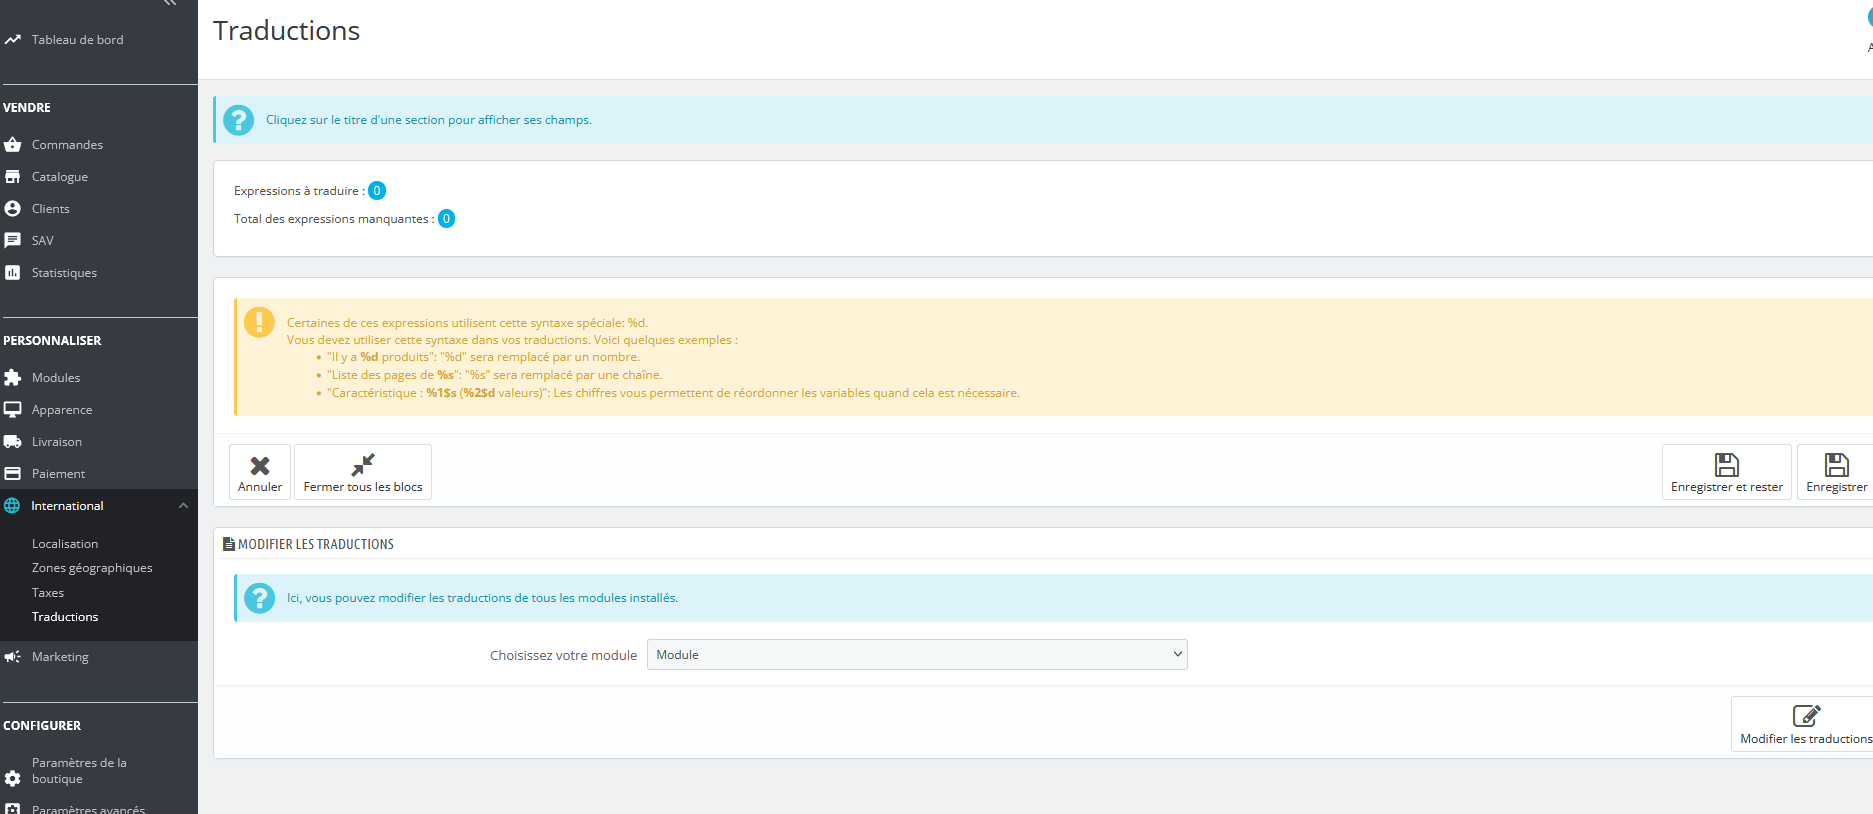Click the Annuler button

tap(260, 471)
